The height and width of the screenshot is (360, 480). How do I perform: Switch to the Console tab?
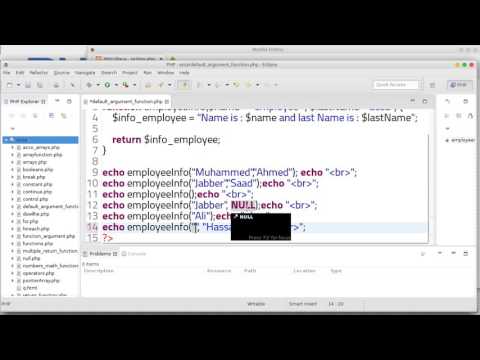[134, 254]
